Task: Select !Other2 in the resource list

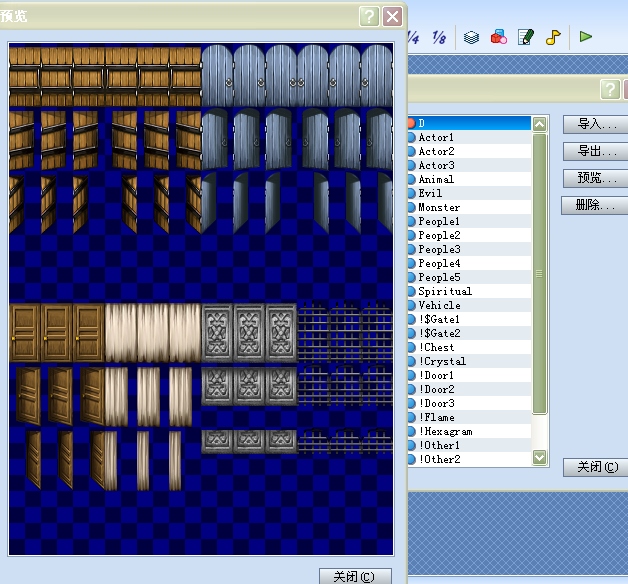Action: tap(469, 459)
